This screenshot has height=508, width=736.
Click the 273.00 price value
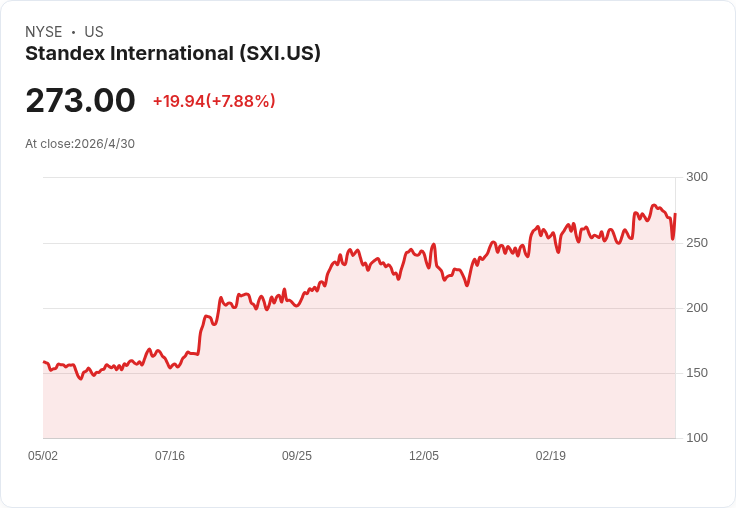pyautogui.click(x=80, y=100)
